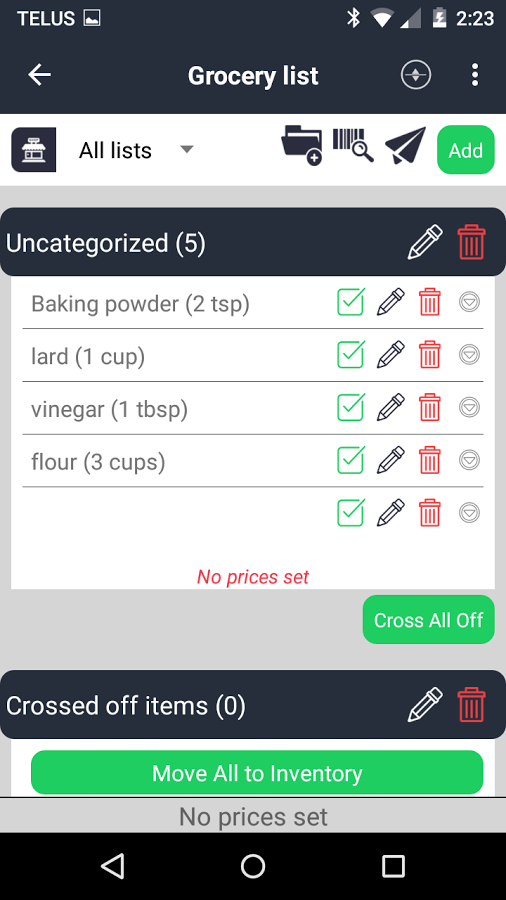Tap the Cross All Off button
This screenshot has height=900, width=506.
coord(429,619)
